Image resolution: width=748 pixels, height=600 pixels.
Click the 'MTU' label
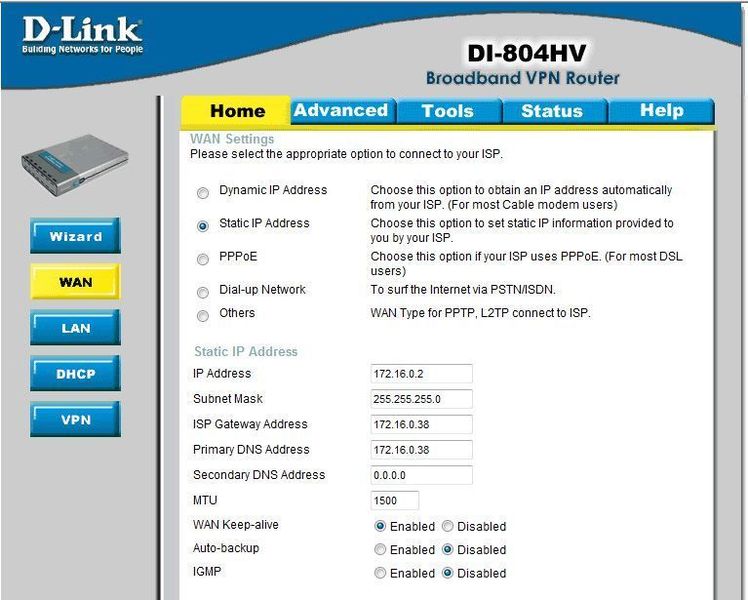205,500
